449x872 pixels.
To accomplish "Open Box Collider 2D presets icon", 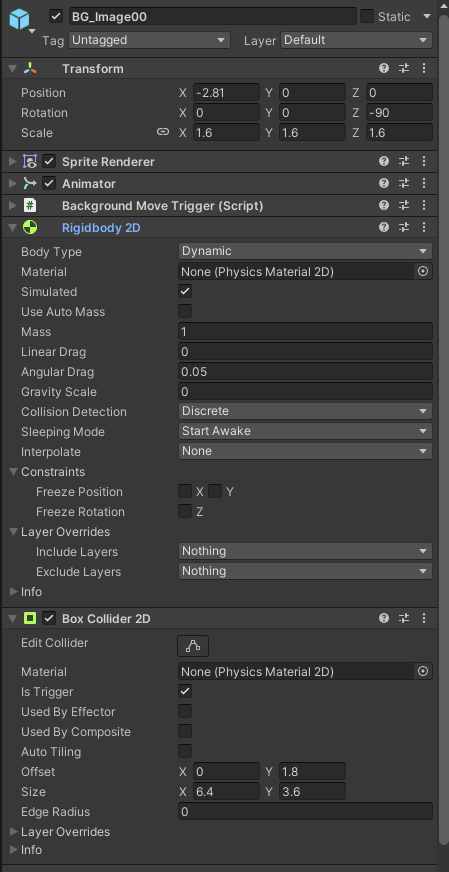I will pos(404,618).
